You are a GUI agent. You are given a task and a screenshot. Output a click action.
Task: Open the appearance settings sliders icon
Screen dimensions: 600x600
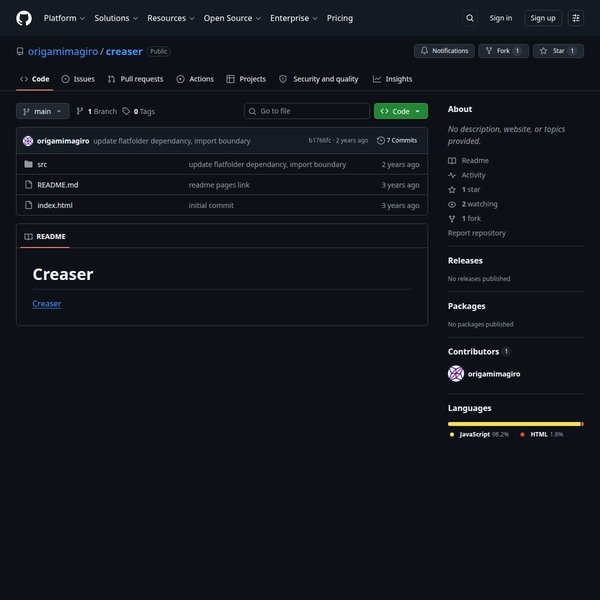576,18
